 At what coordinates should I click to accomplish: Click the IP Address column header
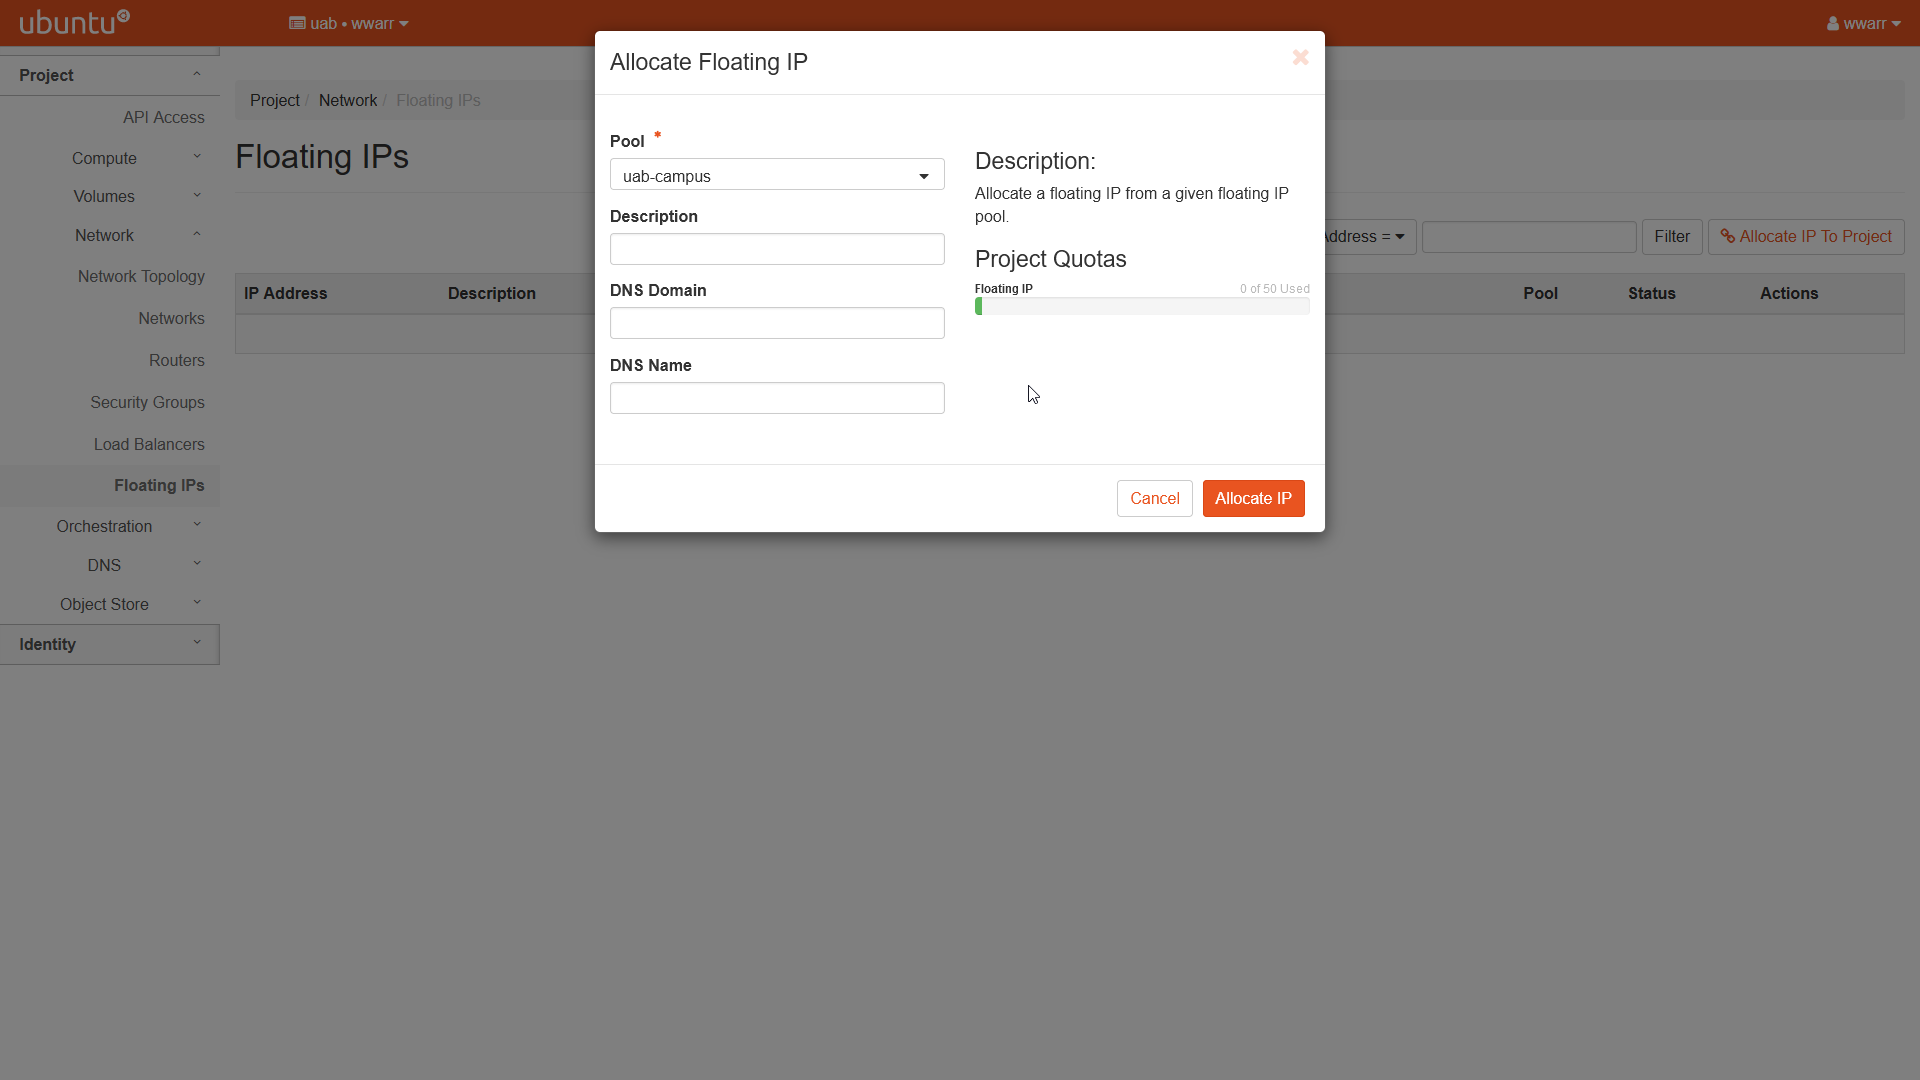click(x=286, y=293)
